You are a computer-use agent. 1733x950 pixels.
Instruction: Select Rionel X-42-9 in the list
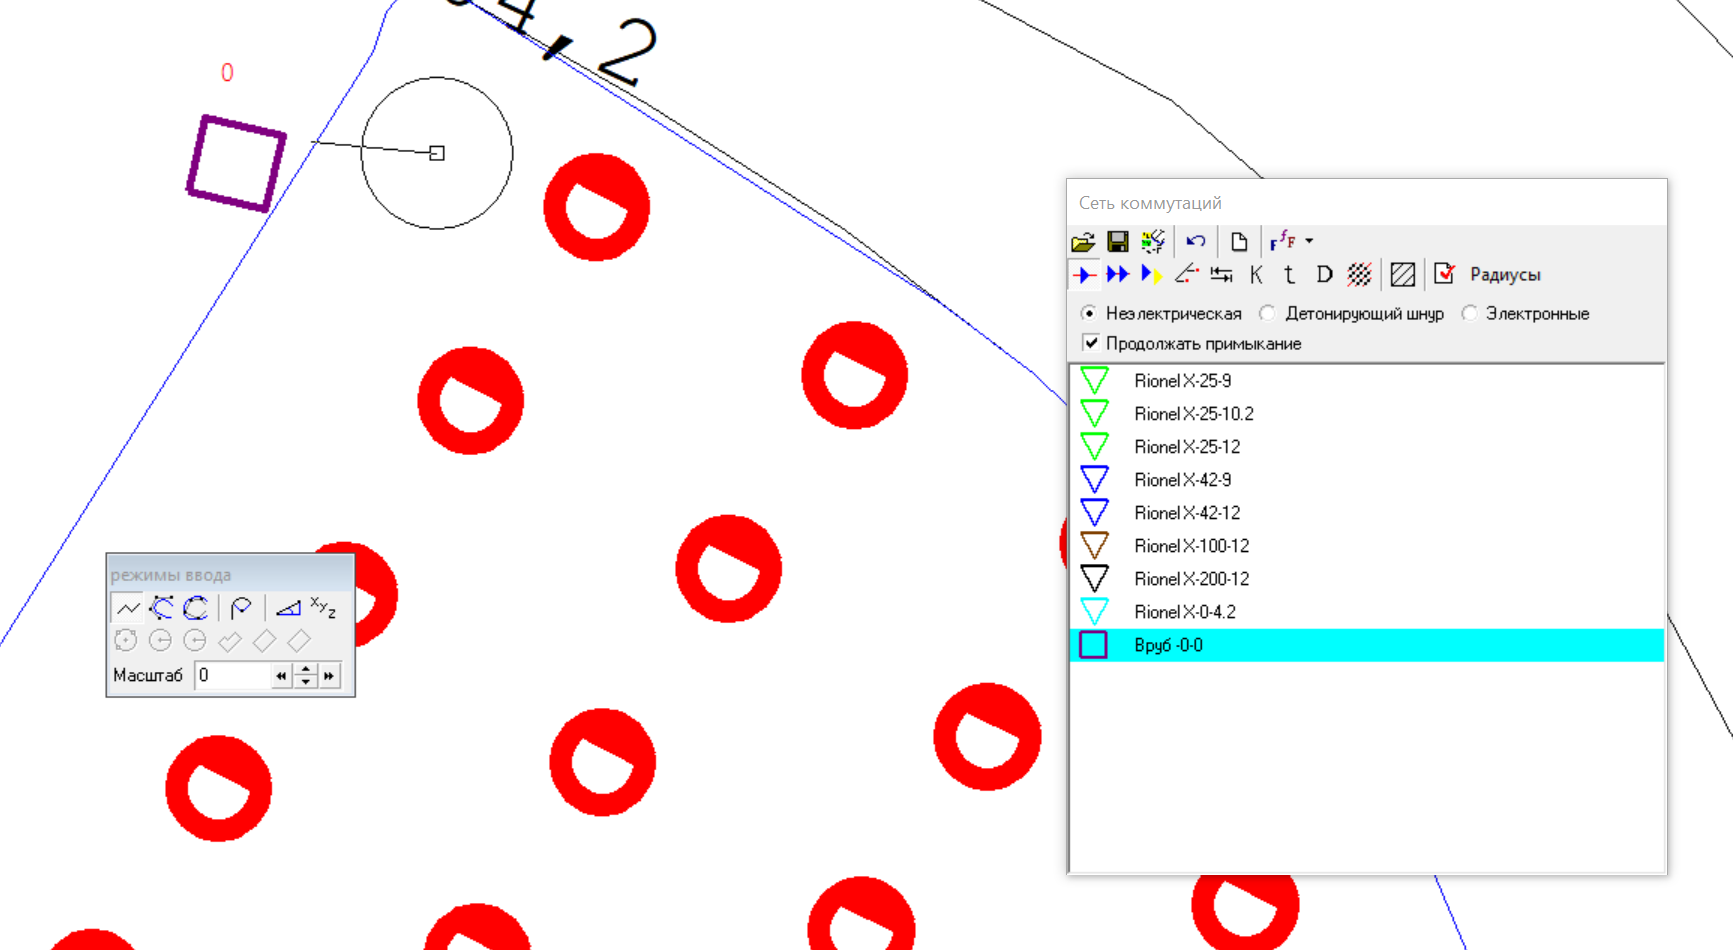(x=1366, y=480)
